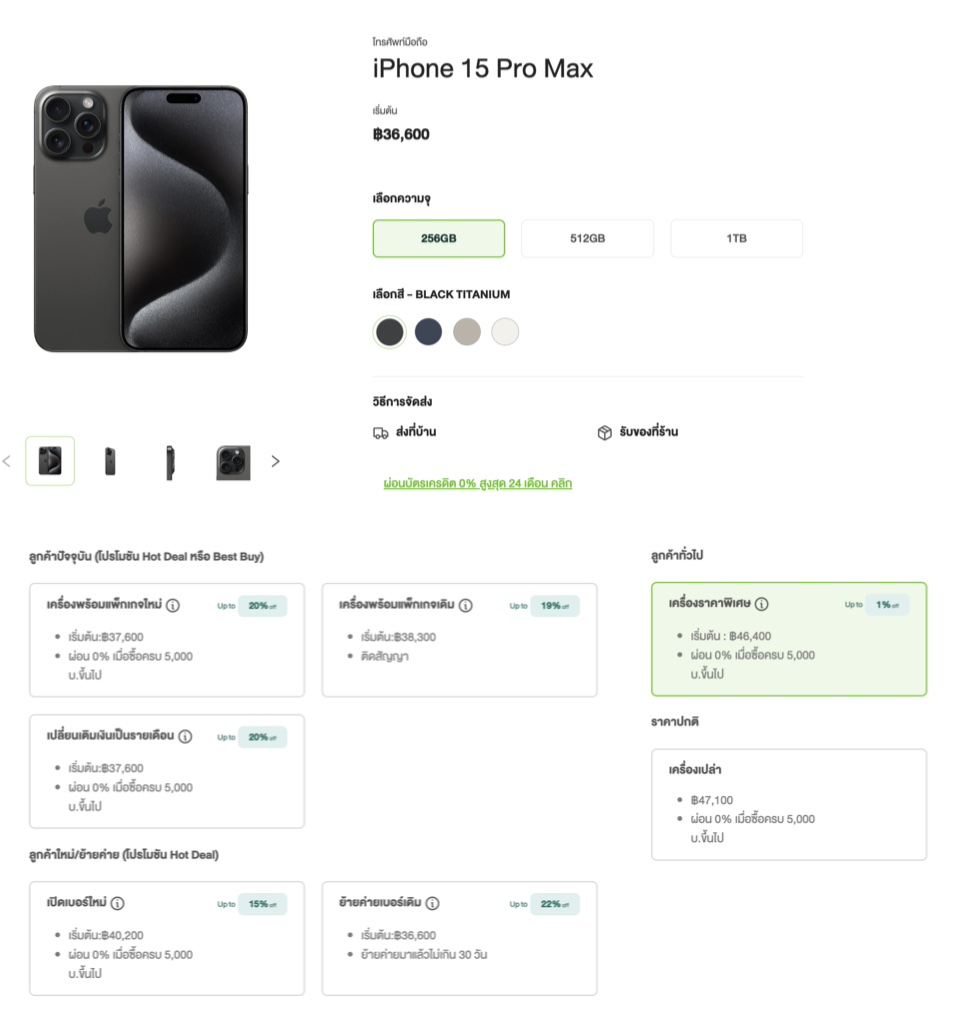The width and height of the screenshot is (968, 1022).
Task: Select the 256GB capacity option
Action: pos(439,239)
